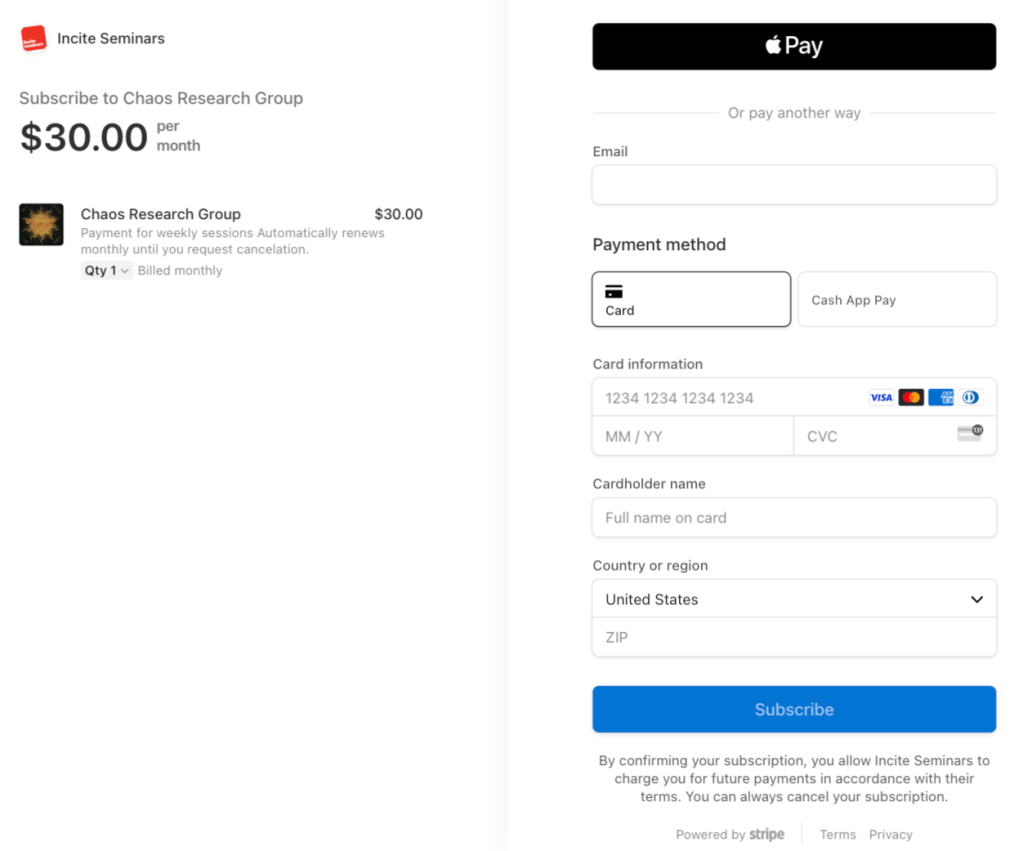Click the Mastercard brand icon
This screenshot has width=1023, height=851.
911,398
